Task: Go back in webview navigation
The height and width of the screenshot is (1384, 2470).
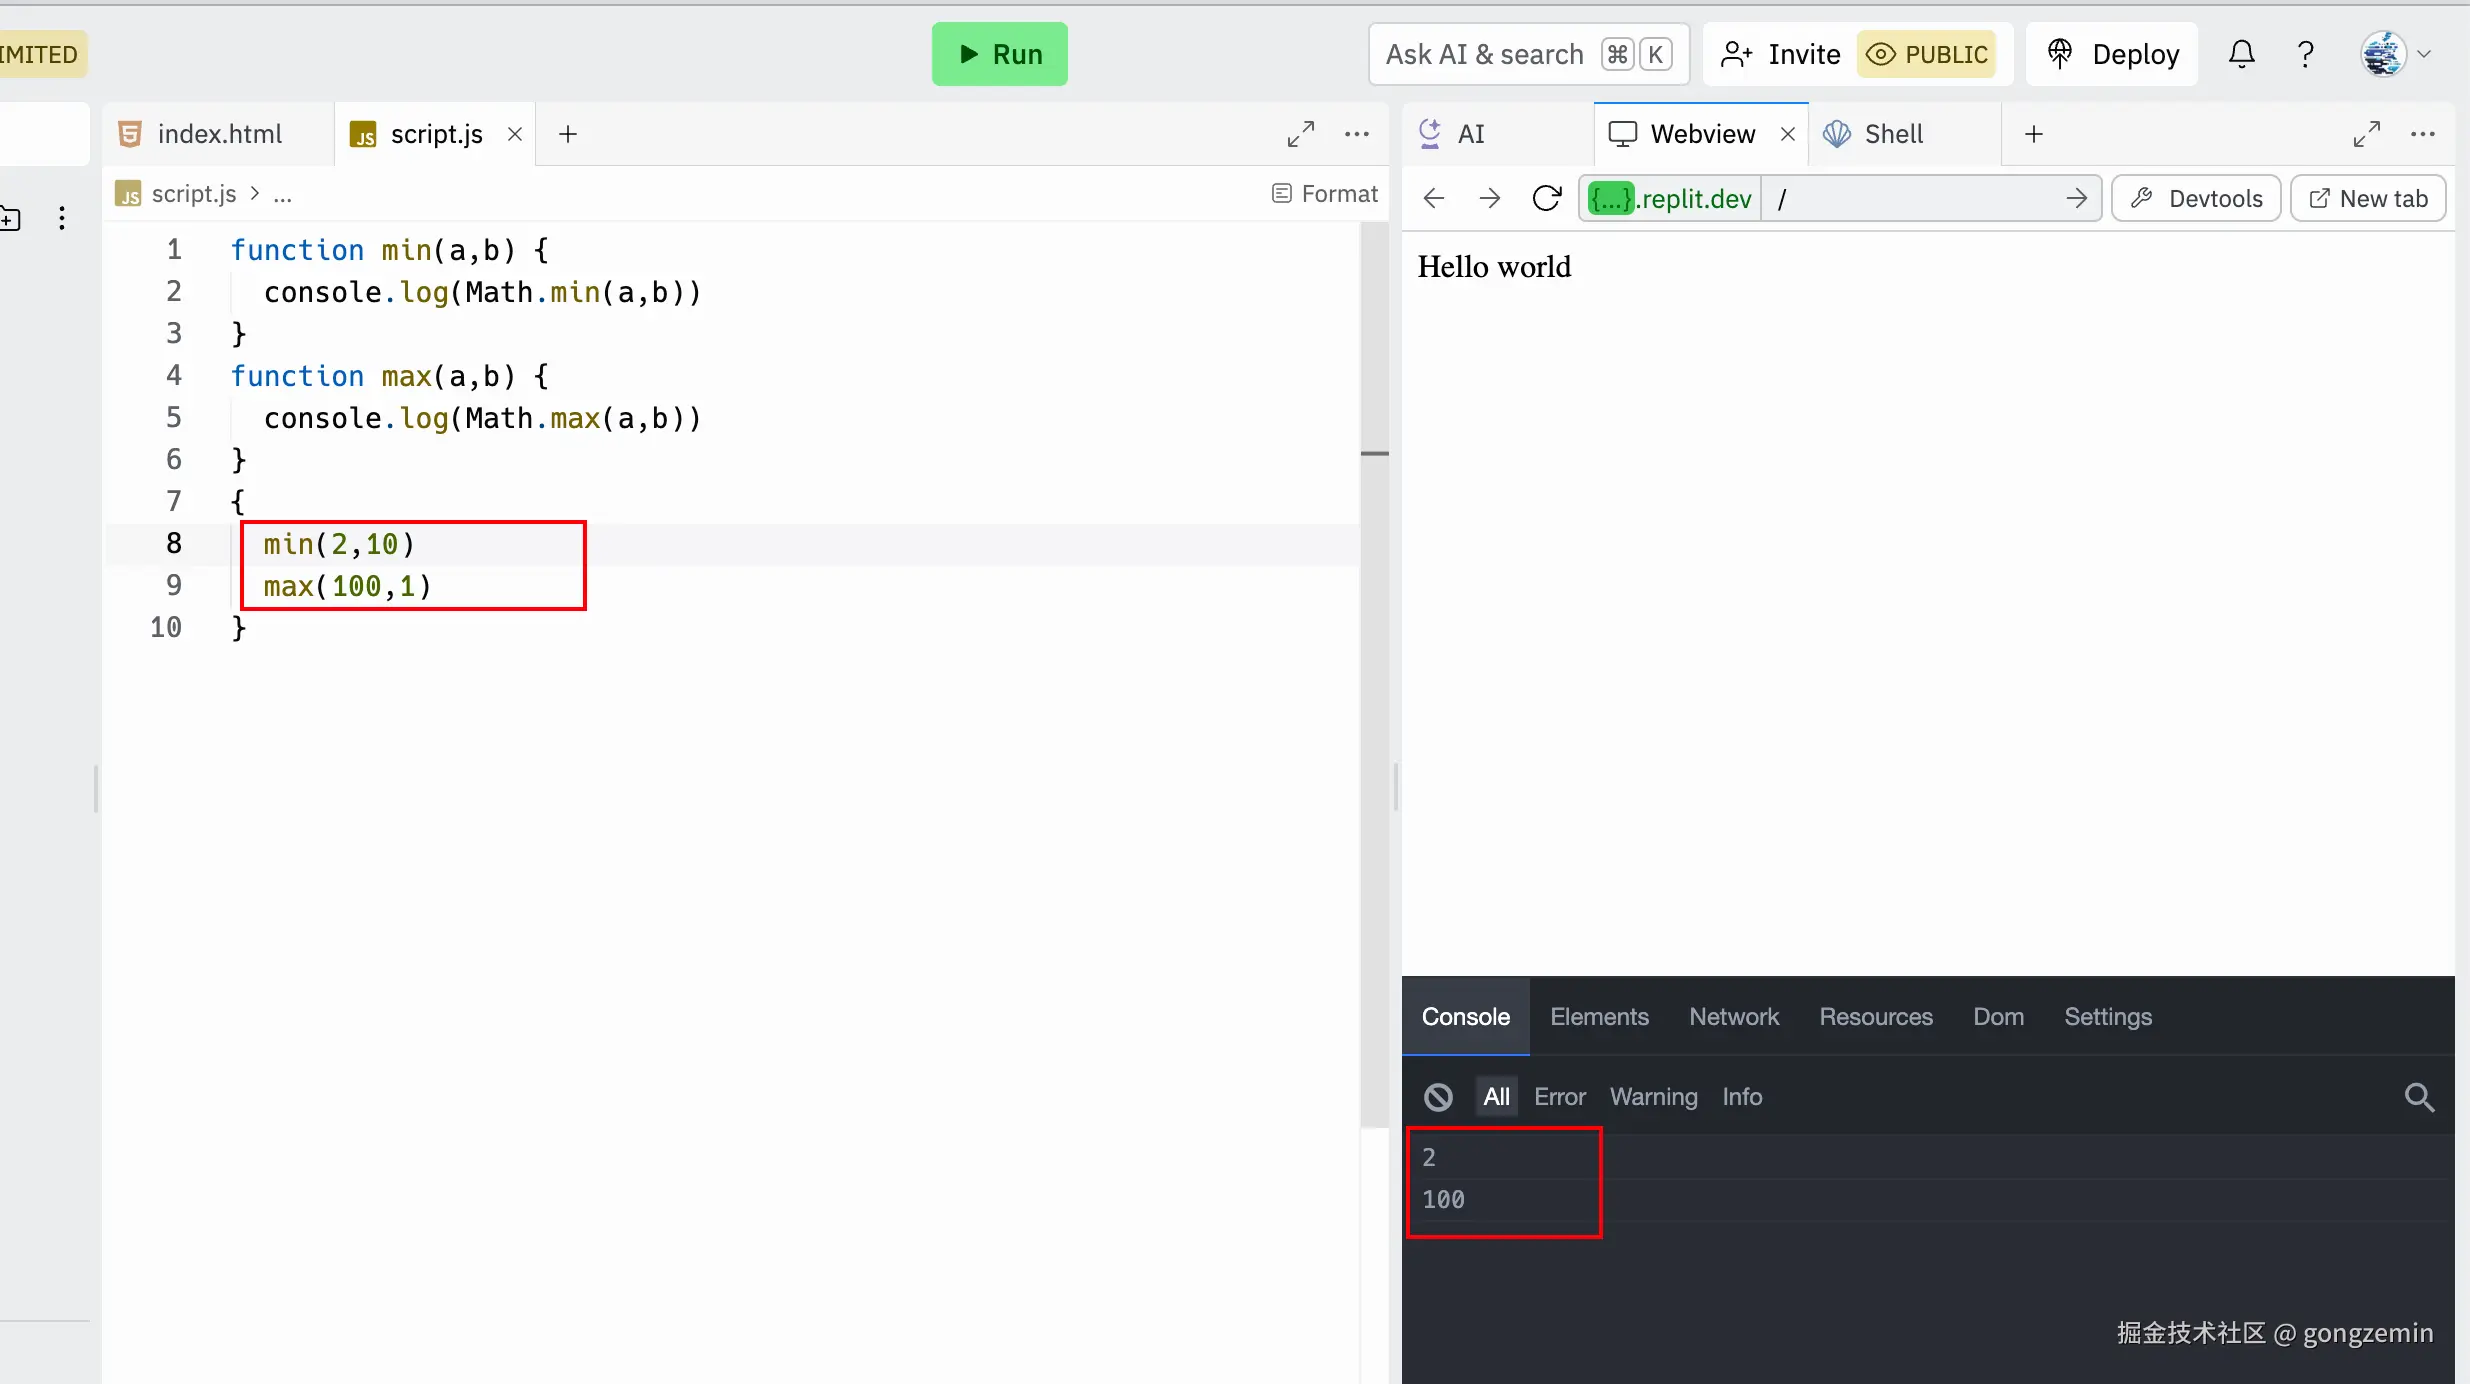Action: click(x=1433, y=198)
